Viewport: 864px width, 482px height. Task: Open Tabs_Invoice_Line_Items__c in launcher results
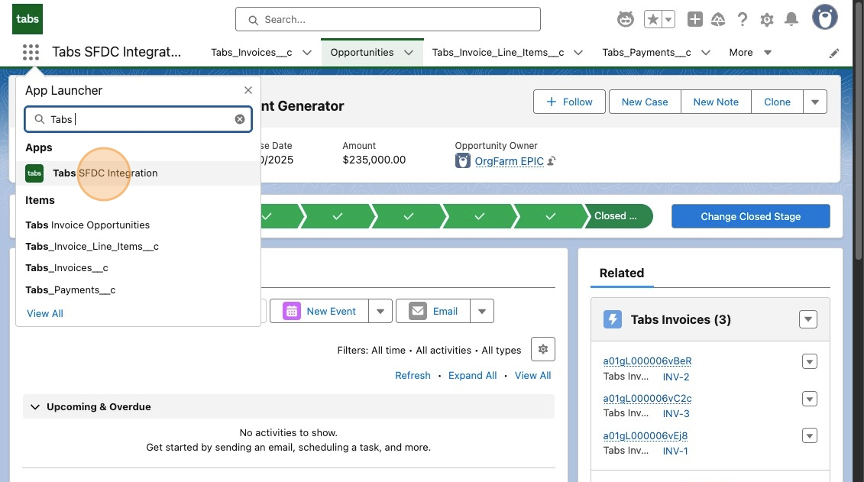92,246
